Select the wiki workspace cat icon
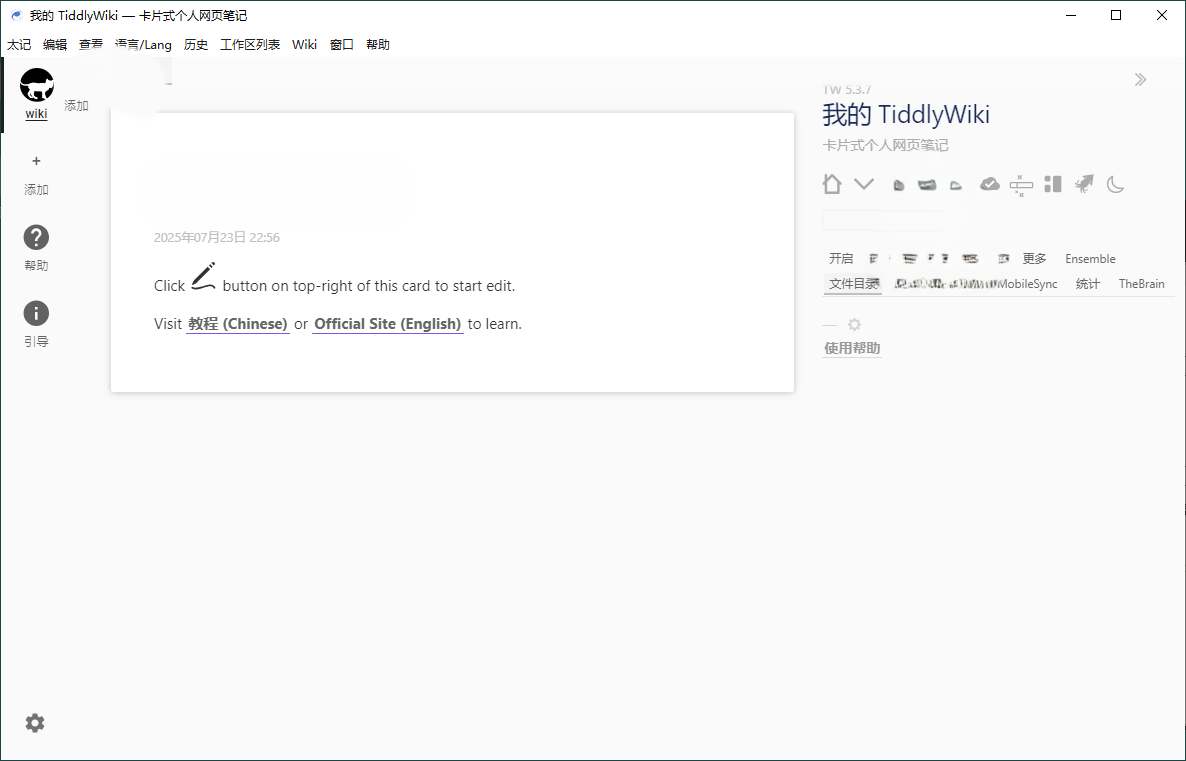1186x761 pixels. point(36,85)
